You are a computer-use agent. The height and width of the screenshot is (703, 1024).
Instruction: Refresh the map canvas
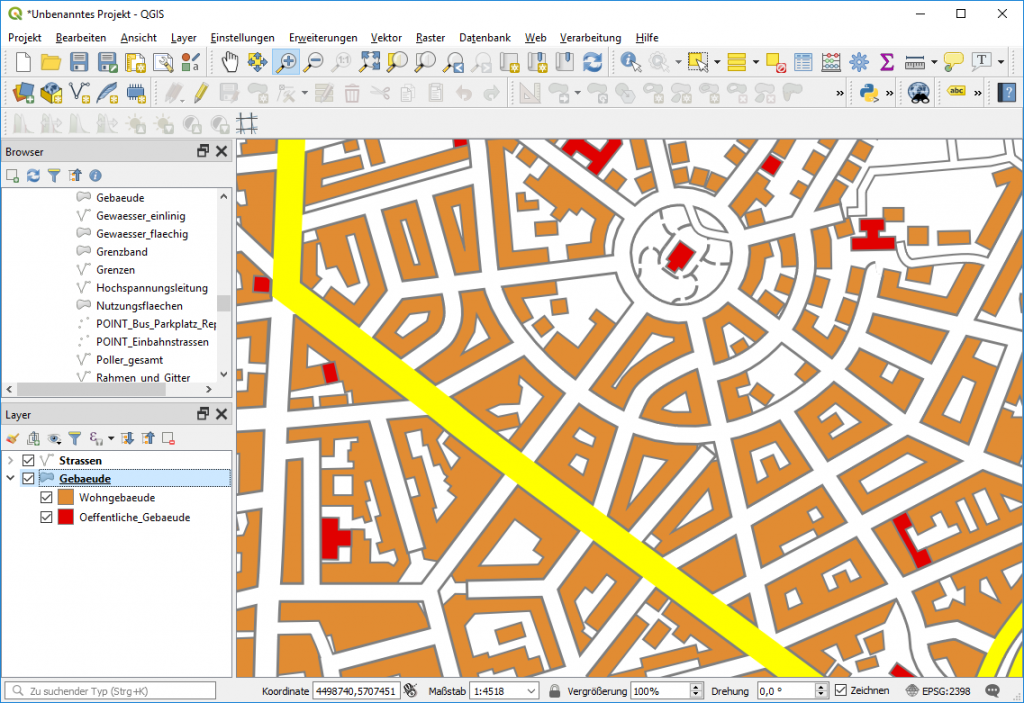click(x=592, y=62)
